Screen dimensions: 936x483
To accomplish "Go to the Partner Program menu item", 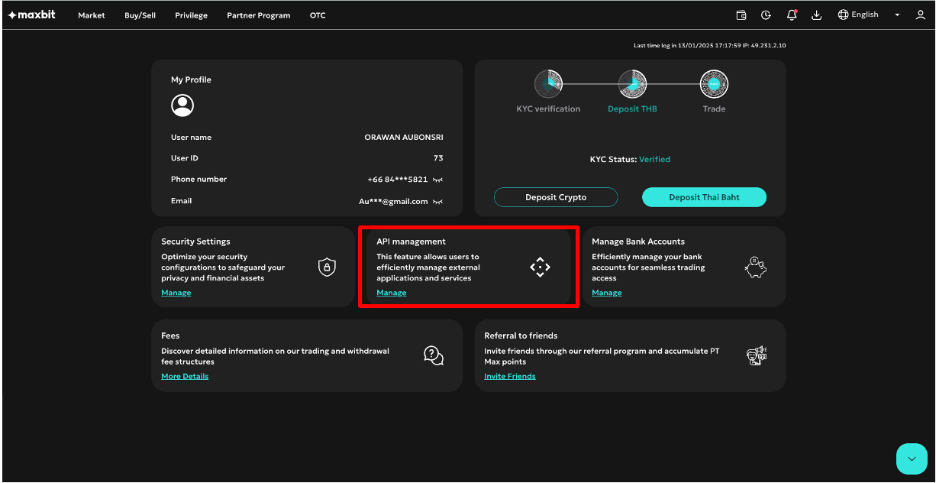I will 258,15.
